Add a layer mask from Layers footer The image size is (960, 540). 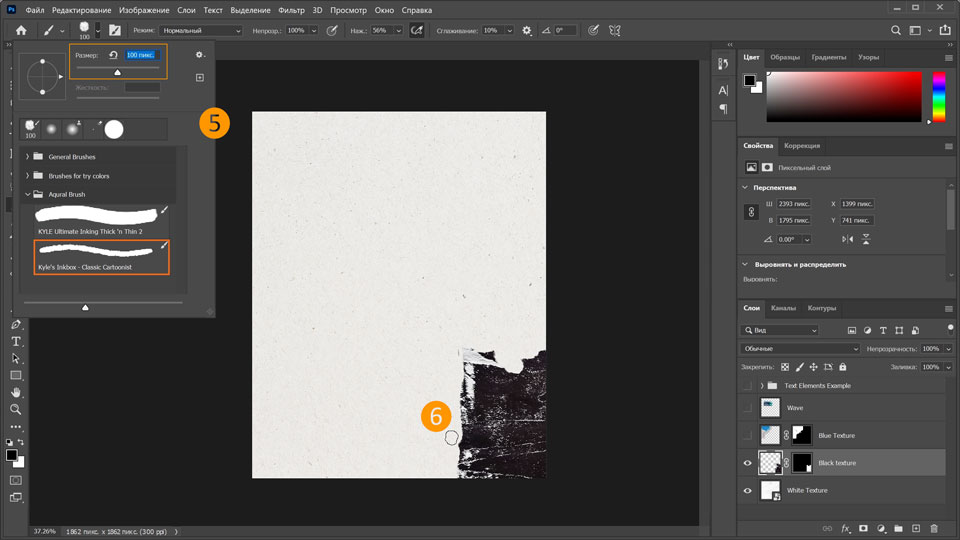pyautogui.click(x=862, y=528)
